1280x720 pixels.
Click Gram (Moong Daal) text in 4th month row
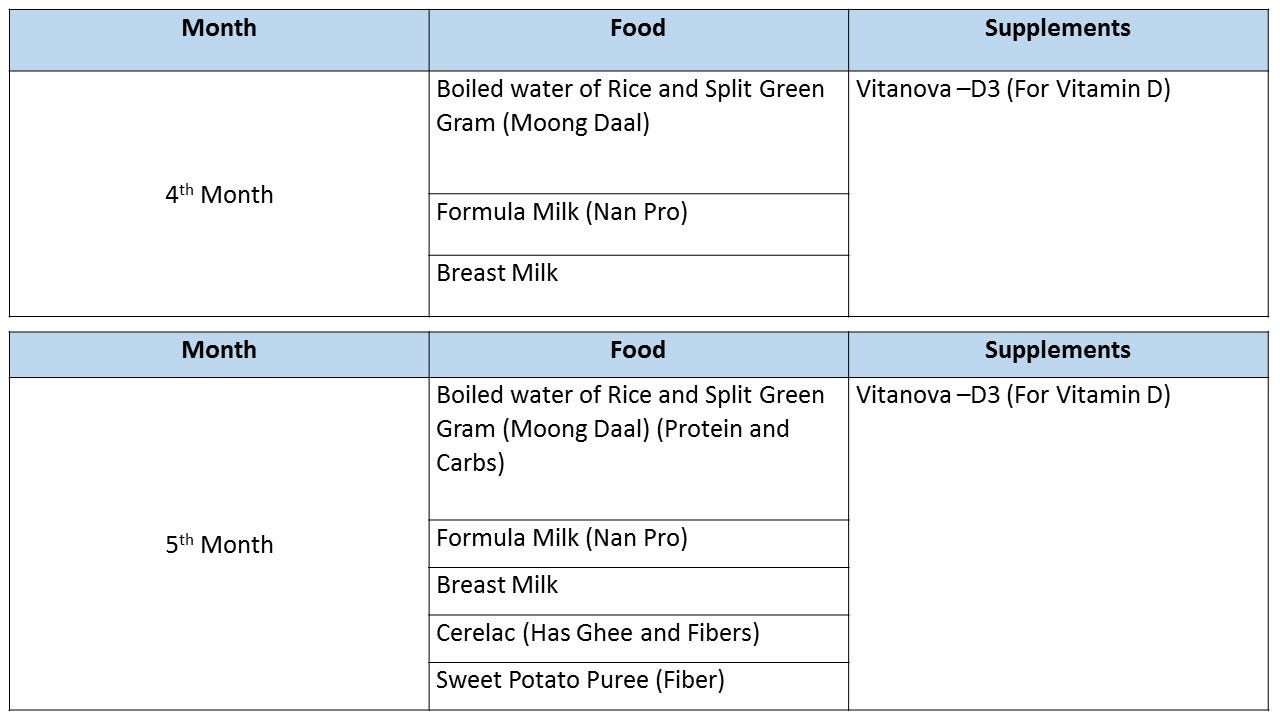click(543, 124)
